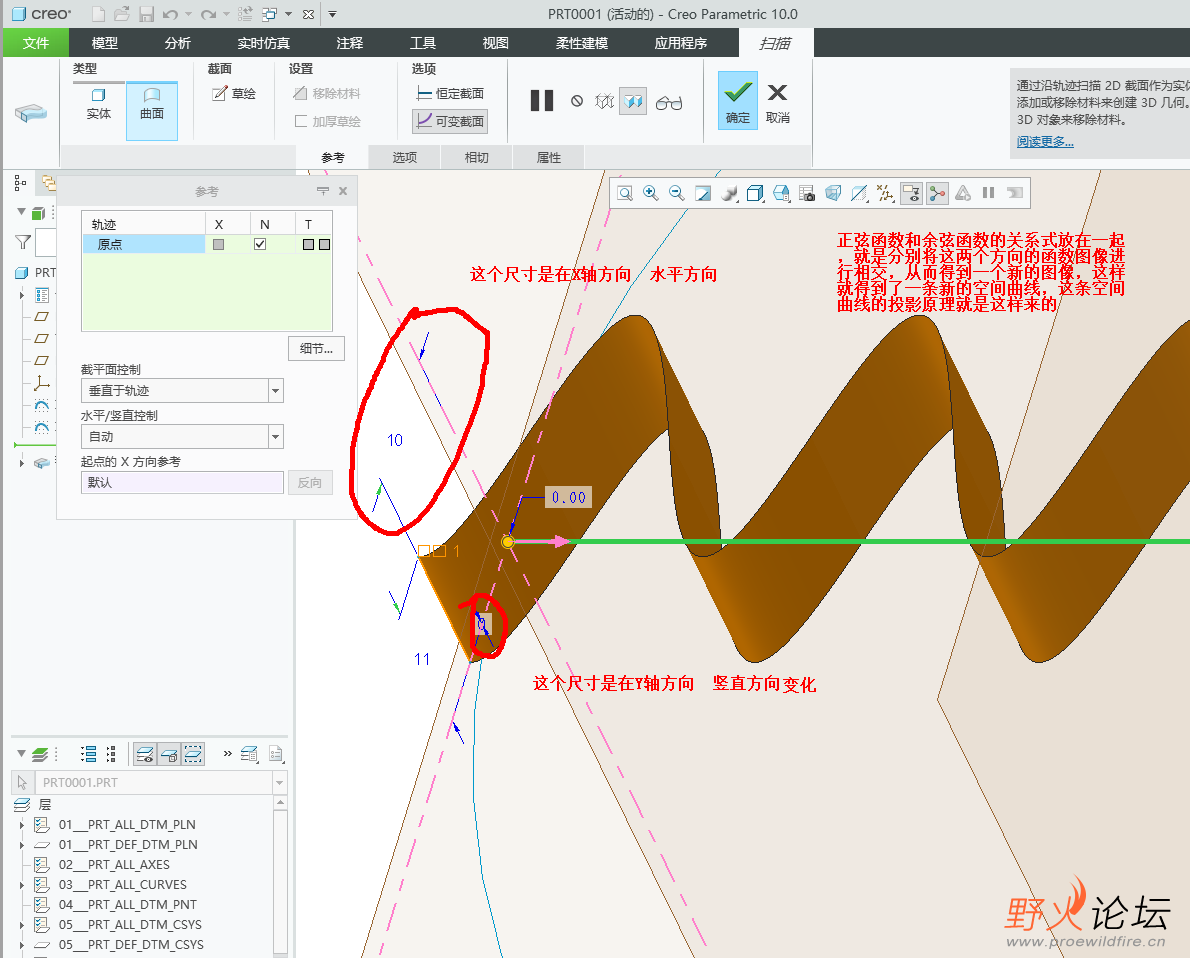Click the Refit view icon in graphics toolbar

[625, 194]
